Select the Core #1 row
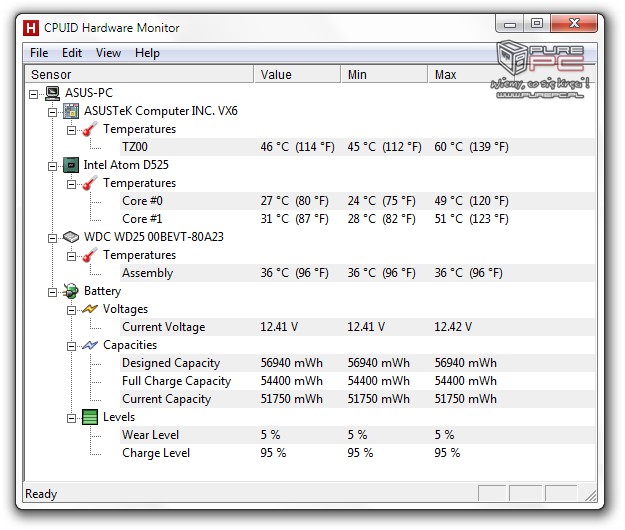Screen dimensions: 625x530 tap(358, 219)
